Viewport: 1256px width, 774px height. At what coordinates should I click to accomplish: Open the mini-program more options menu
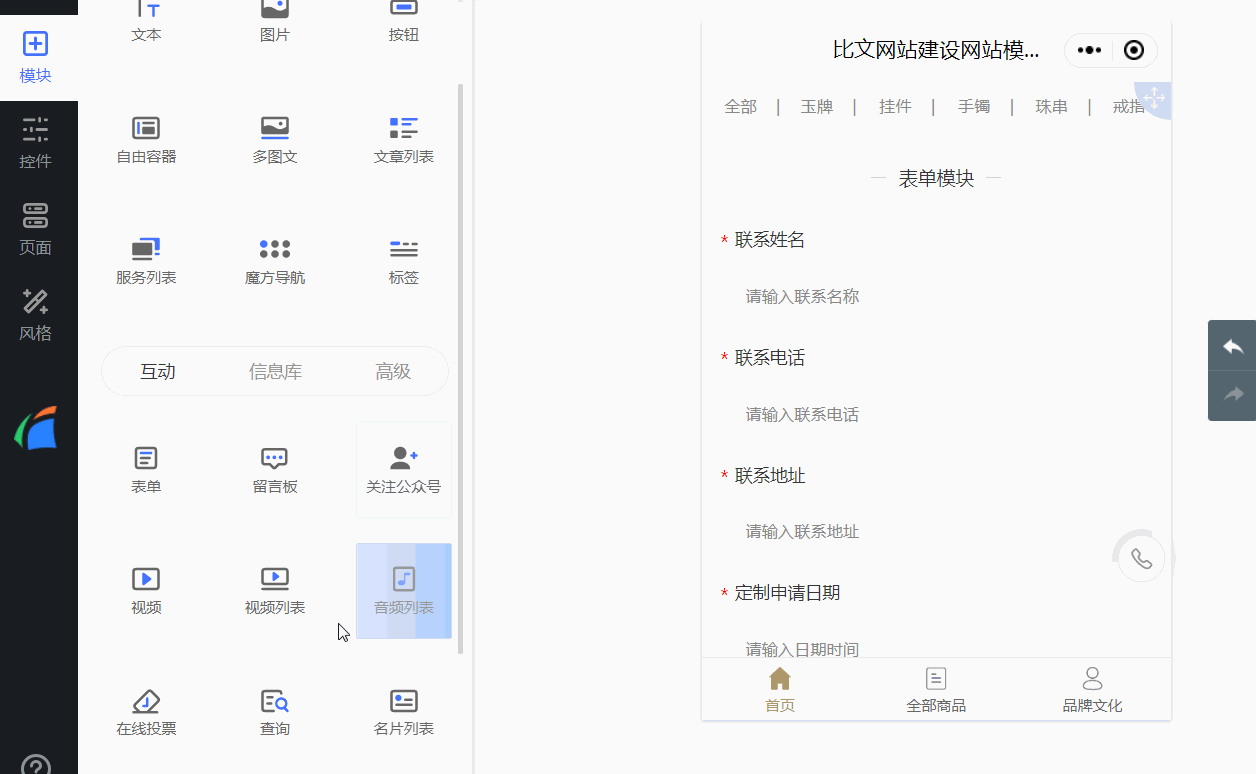[x=1088, y=49]
